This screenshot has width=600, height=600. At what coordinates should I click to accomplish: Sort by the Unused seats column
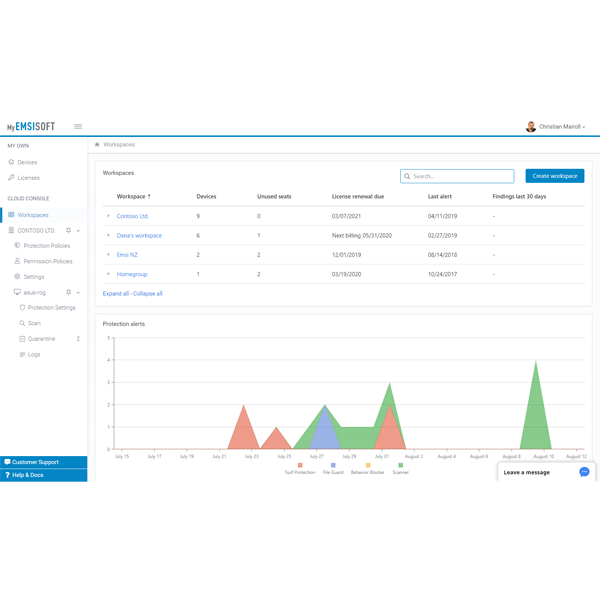(274, 196)
